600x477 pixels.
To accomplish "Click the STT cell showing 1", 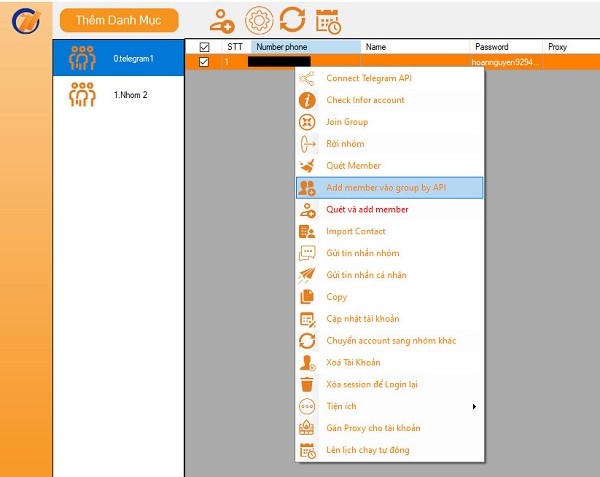I will coord(236,62).
